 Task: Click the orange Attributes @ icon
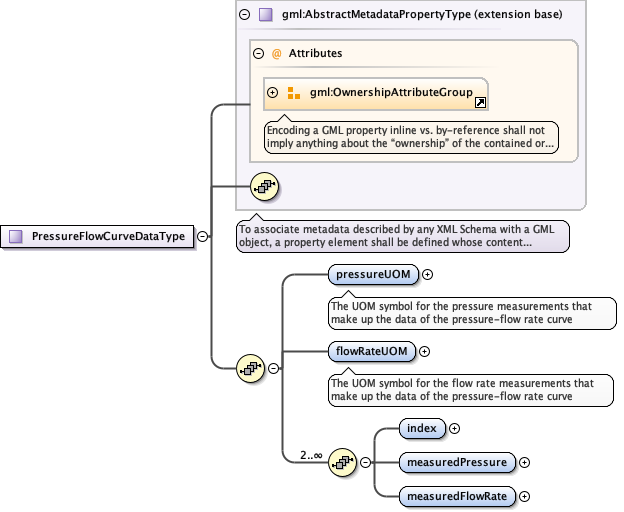[276, 53]
